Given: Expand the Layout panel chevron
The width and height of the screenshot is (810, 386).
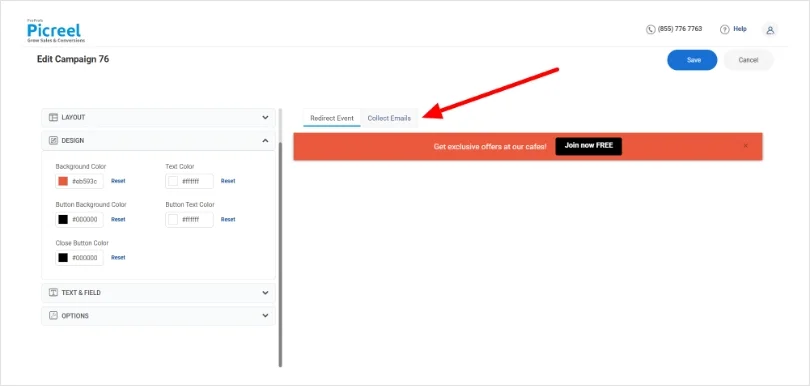Looking at the screenshot, I should point(265,117).
